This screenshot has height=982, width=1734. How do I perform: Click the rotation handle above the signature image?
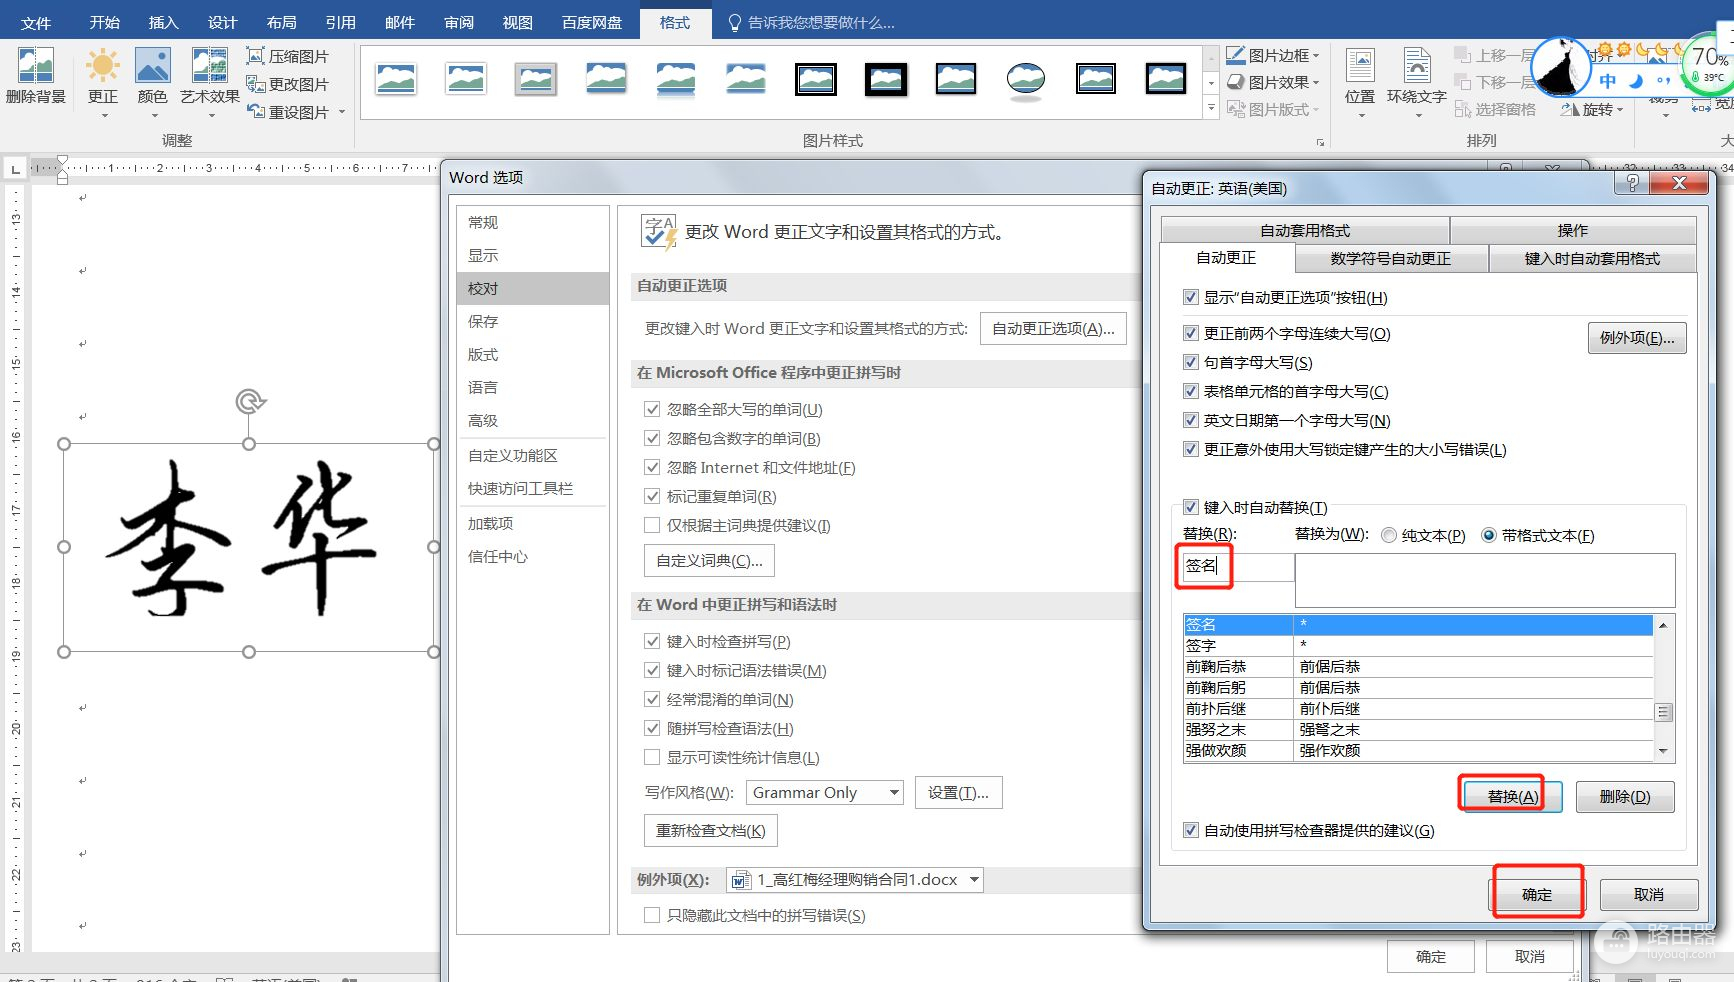[x=249, y=402]
